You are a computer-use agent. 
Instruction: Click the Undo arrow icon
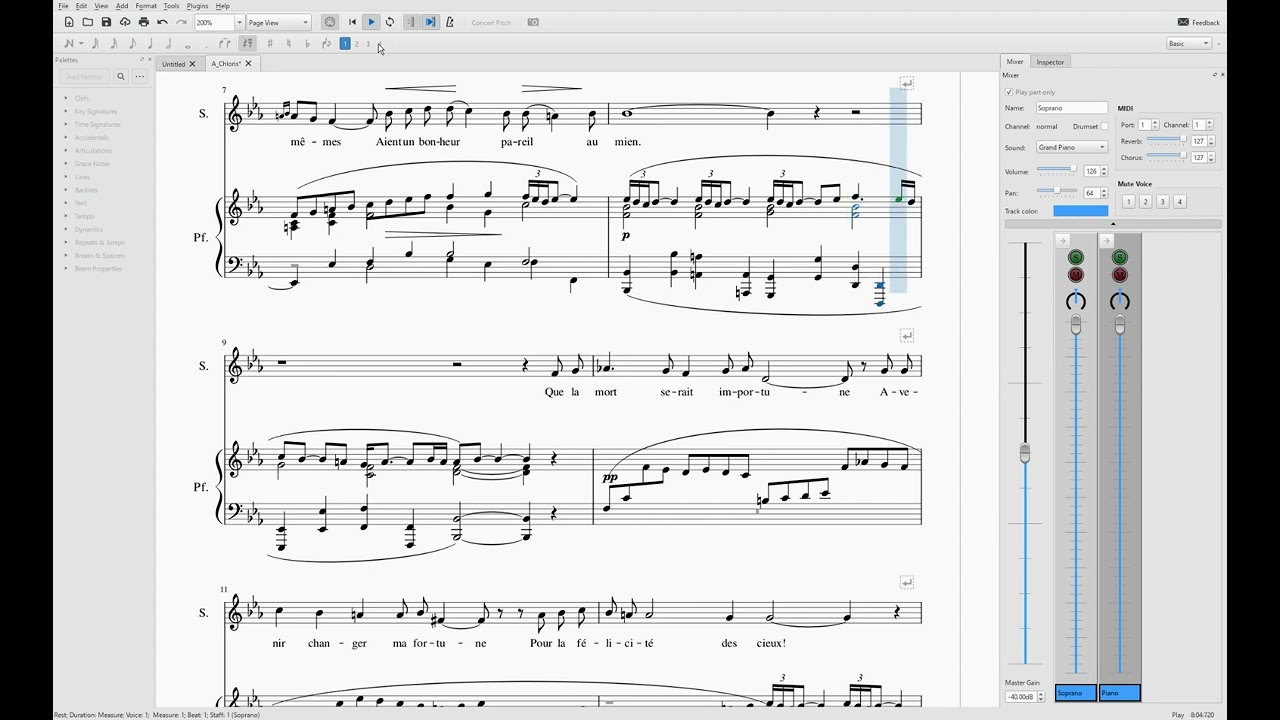click(162, 22)
